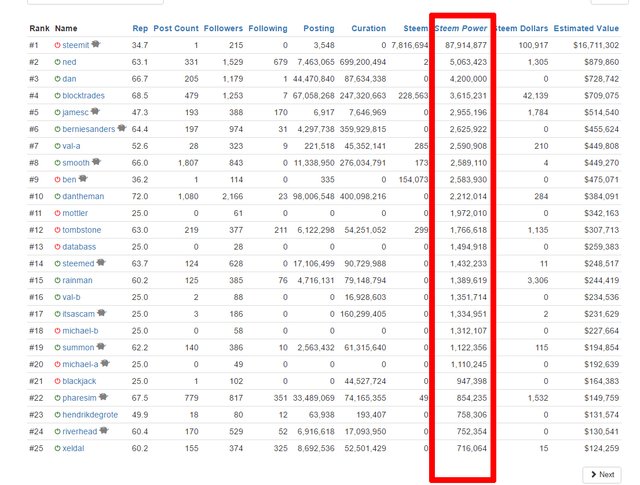
Task: Sort the list by Following header
Action: coord(268,29)
